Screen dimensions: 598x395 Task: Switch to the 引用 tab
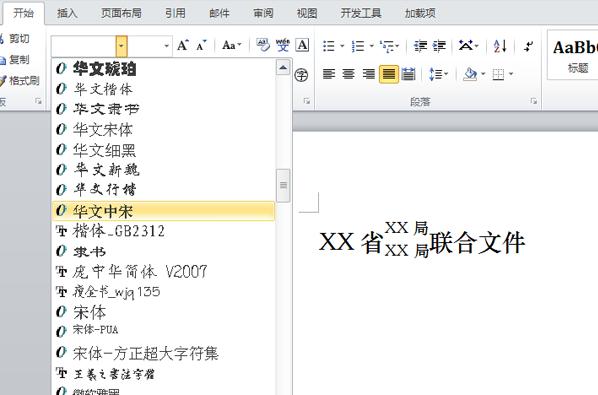click(175, 13)
